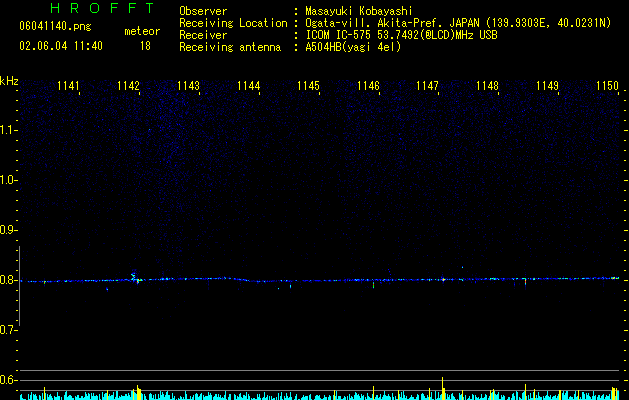The image size is (629, 400).
Task: Click the Receiver label
Action: 203,35
